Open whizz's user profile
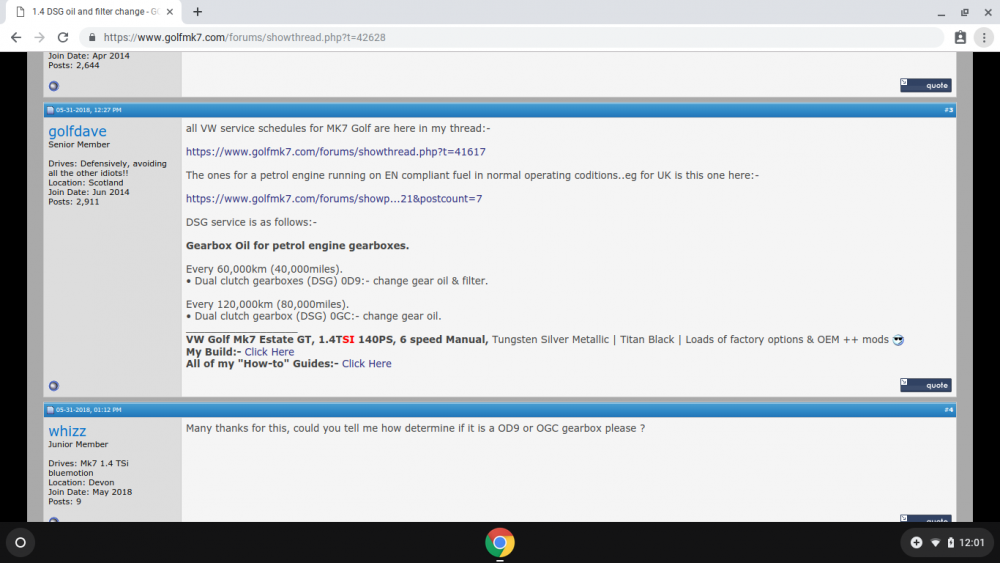The image size is (1000, 563). pos(67,431)
